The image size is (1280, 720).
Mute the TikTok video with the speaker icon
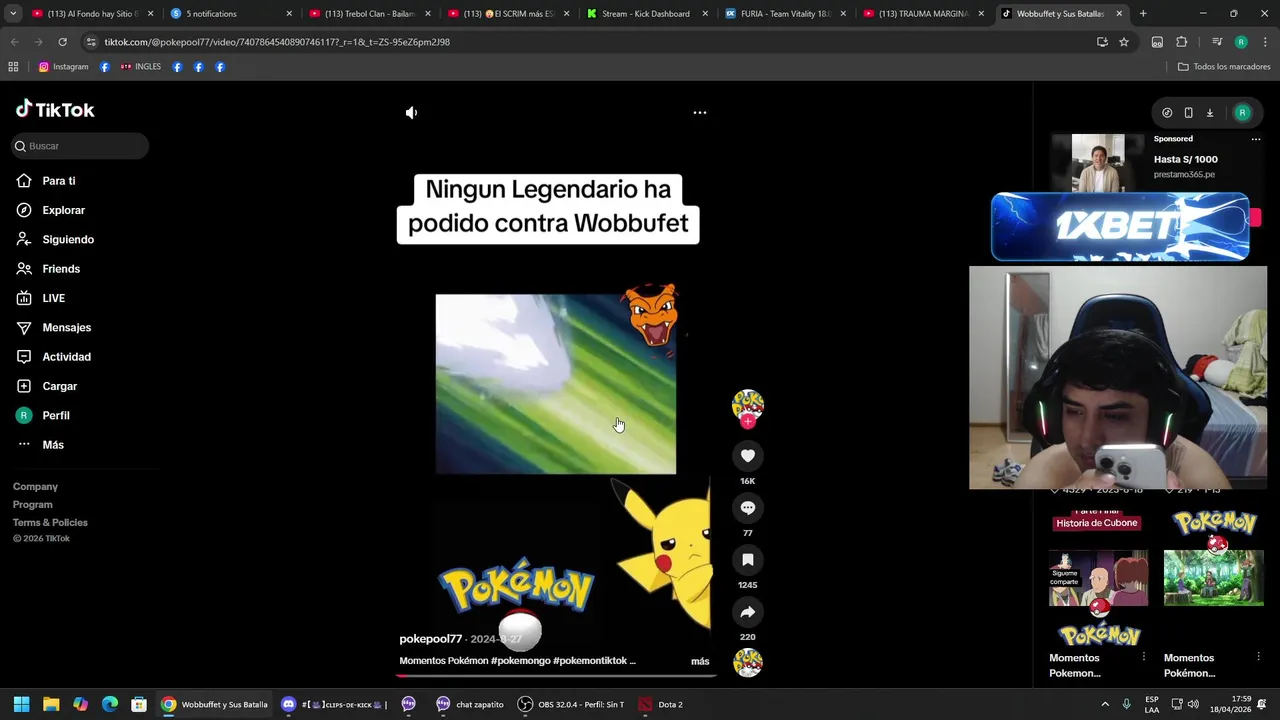(411, 113)
